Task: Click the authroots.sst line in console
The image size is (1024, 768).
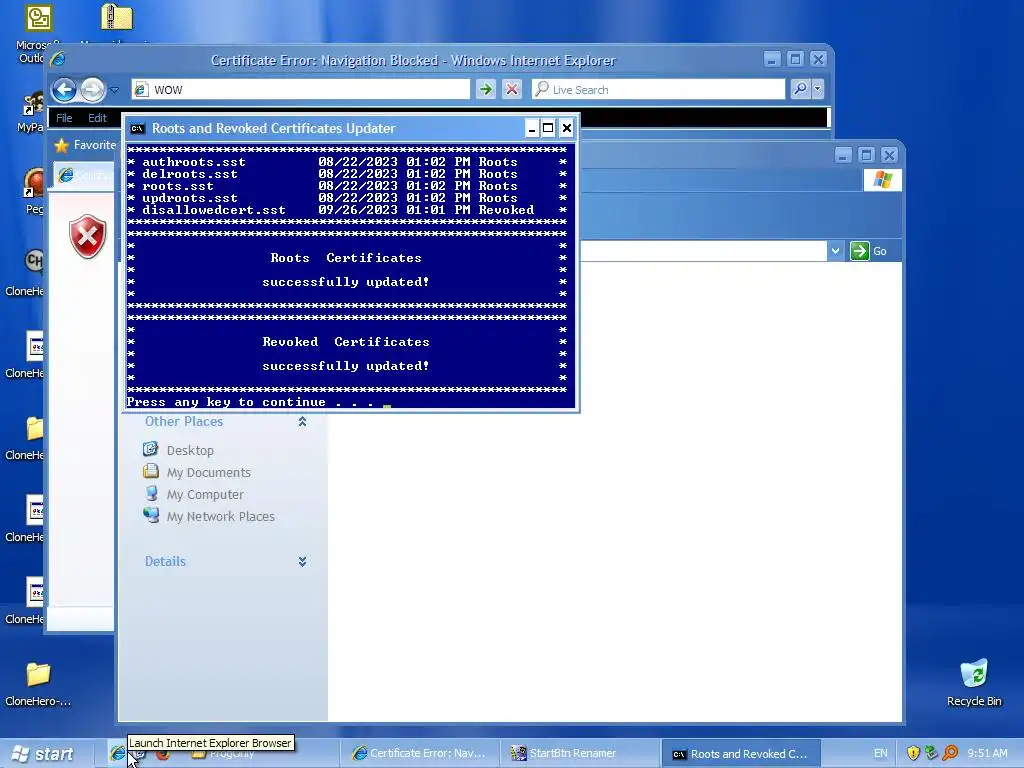Action: tap(346, 162)
